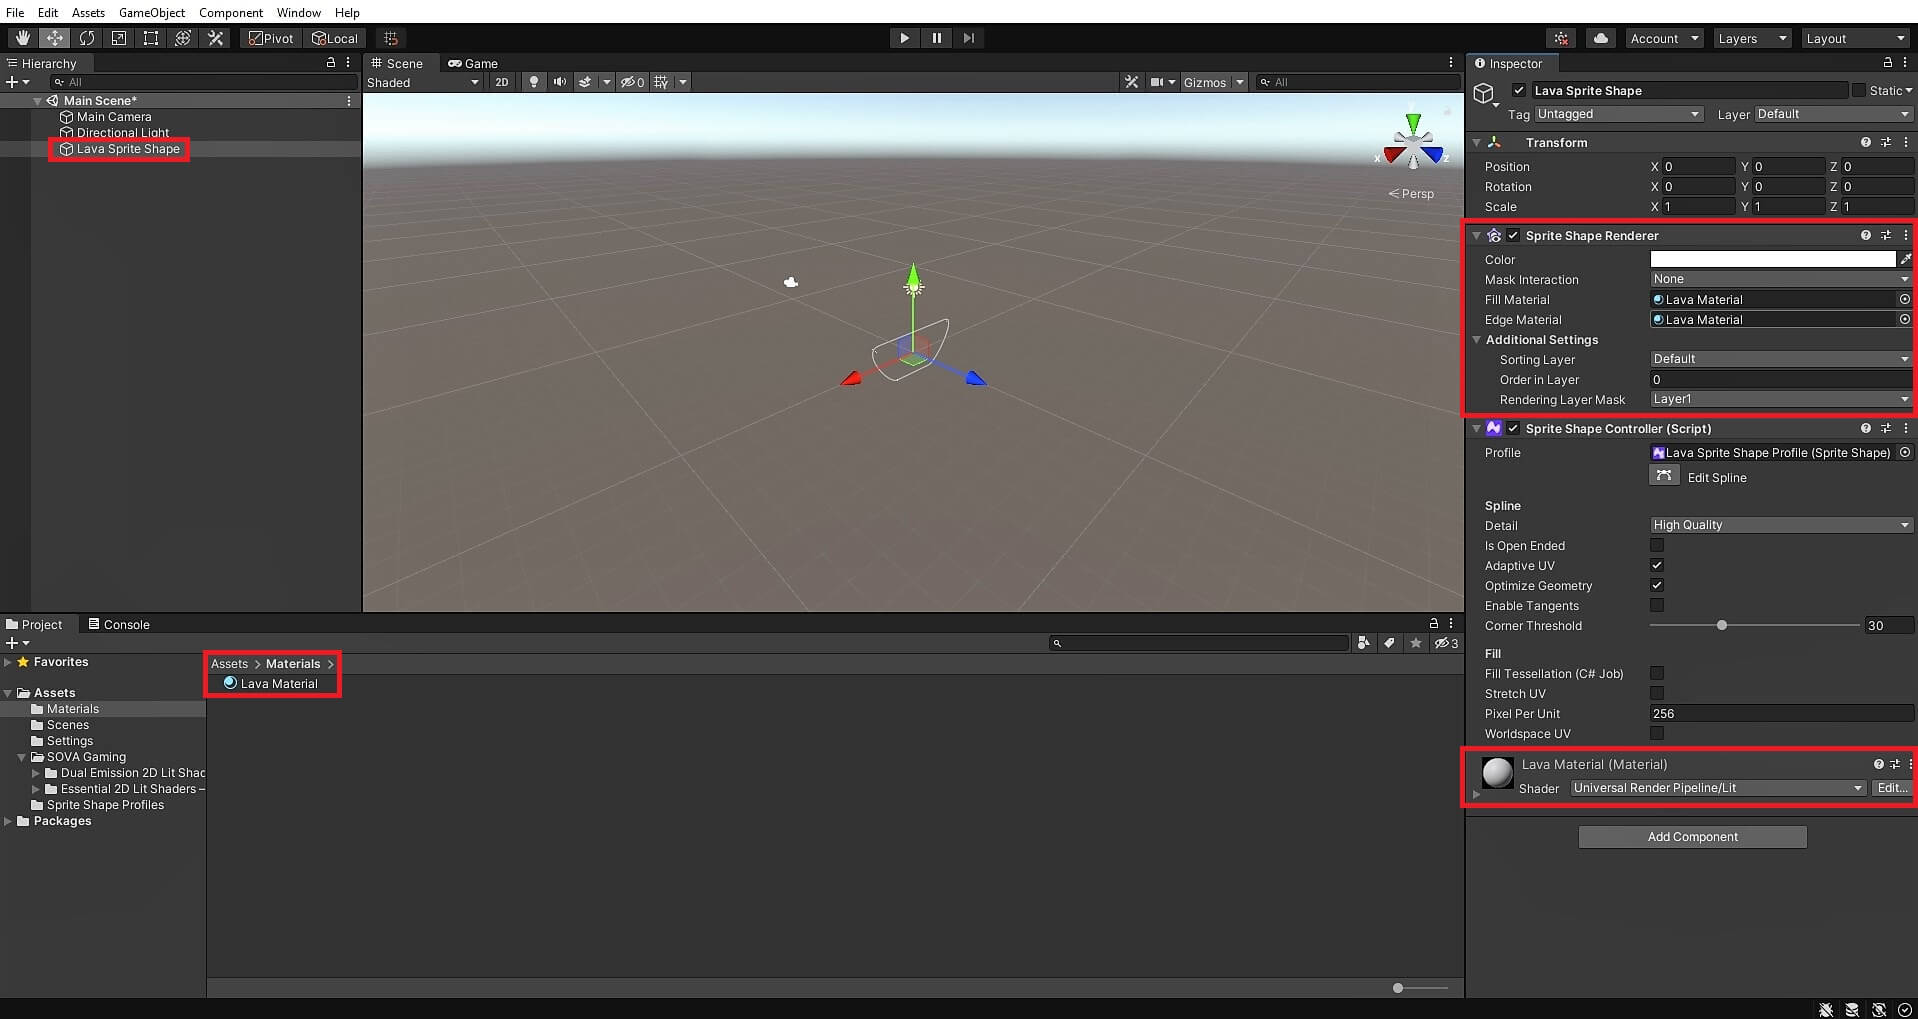Enable the Enable Tangents checkbox
The height and width of the screenshot is (1019, 1918).
[1657, 605]
